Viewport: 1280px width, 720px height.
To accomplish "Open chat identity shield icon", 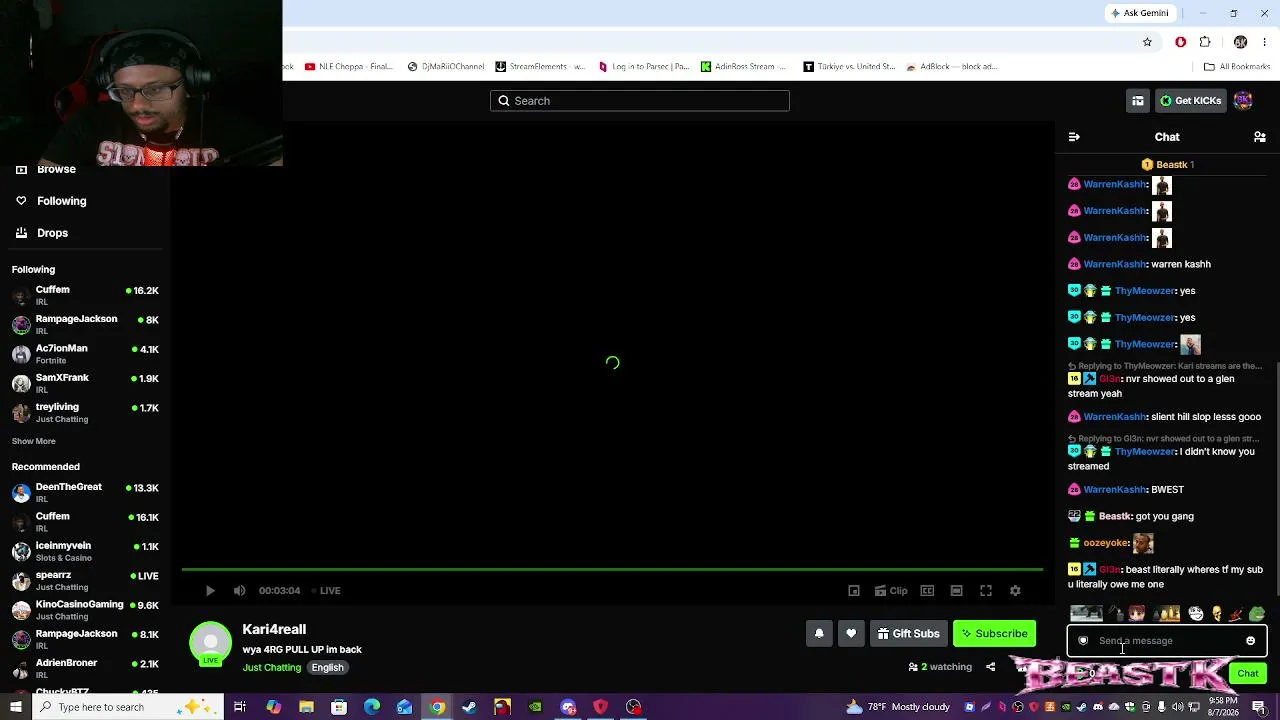I will 1083,641.
